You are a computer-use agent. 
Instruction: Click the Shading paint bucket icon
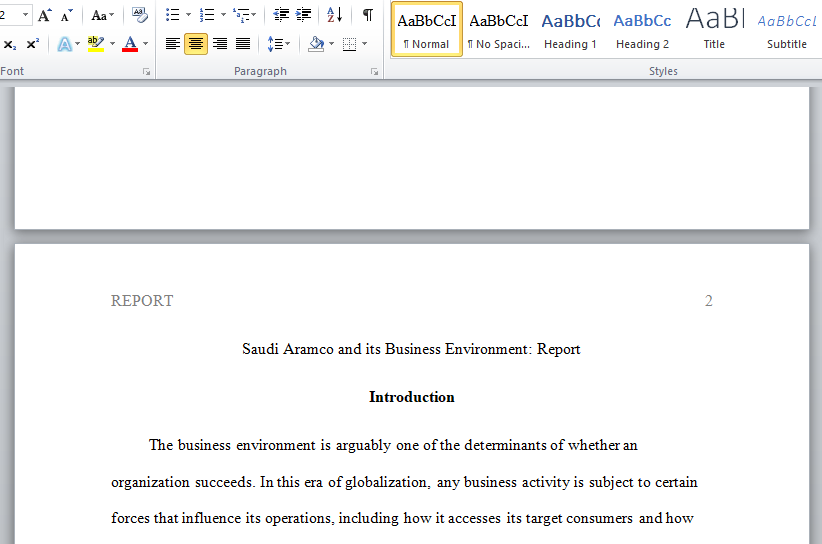pos(316,44)
